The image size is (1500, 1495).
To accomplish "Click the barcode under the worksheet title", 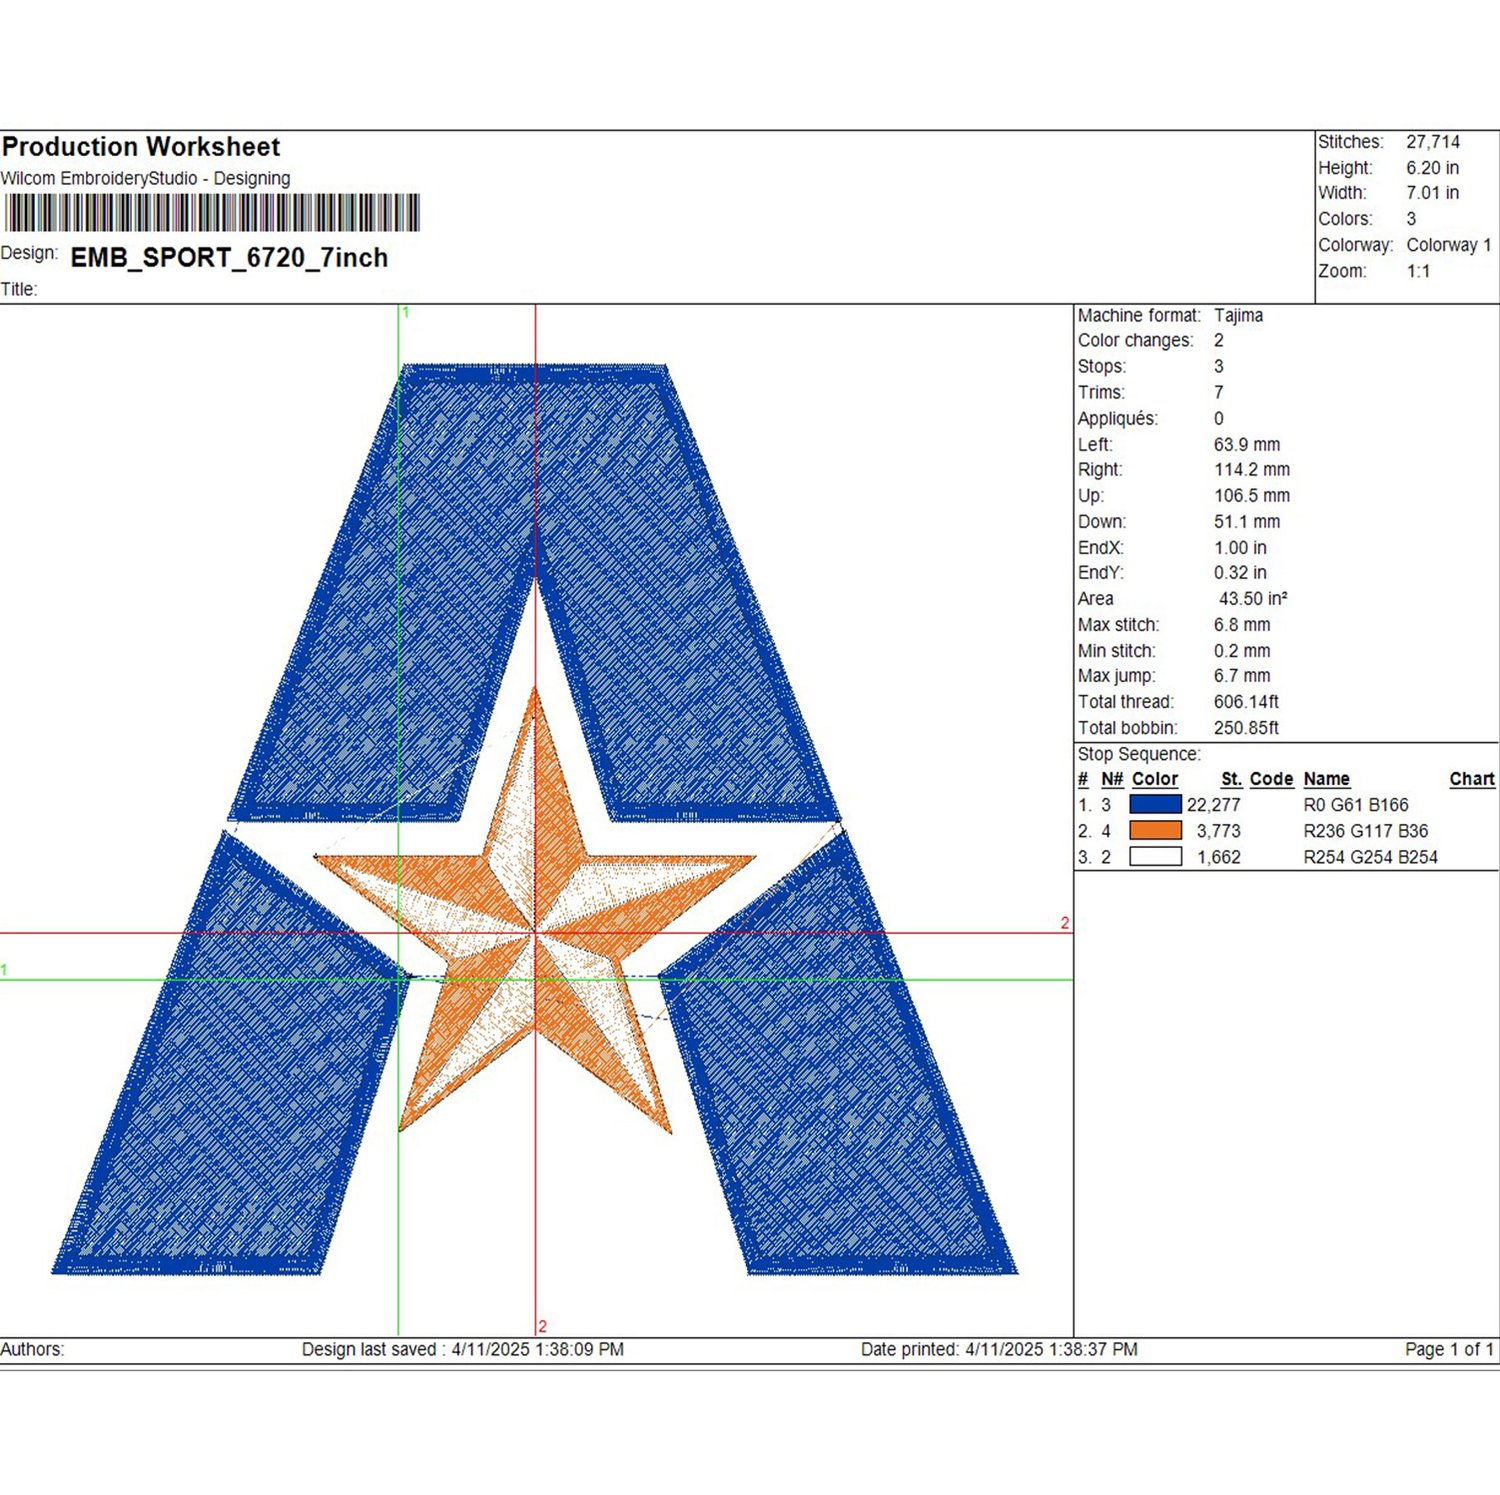I will tap(212, 213).
